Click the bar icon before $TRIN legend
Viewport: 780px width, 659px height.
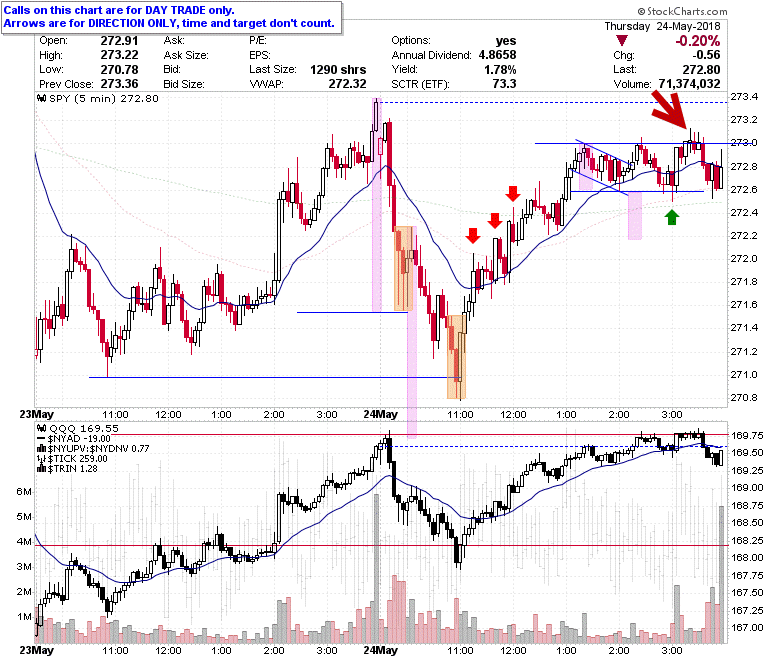pos(42,469)
